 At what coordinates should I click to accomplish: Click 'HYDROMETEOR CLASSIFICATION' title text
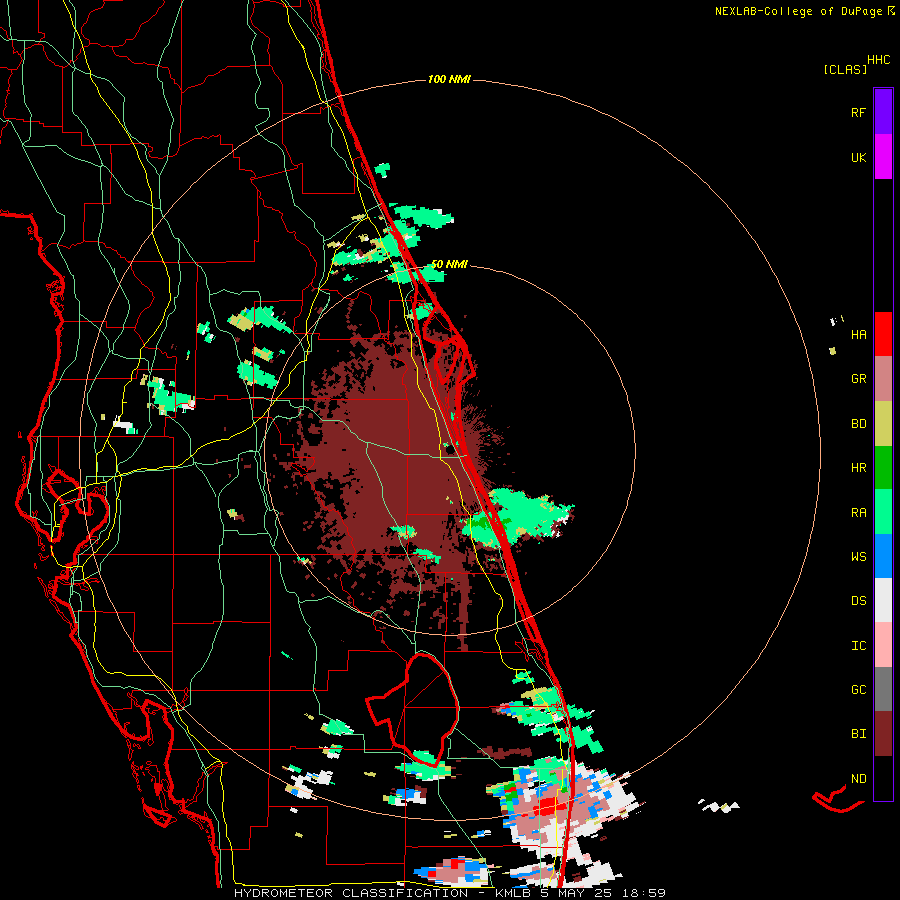click(351, 893)
